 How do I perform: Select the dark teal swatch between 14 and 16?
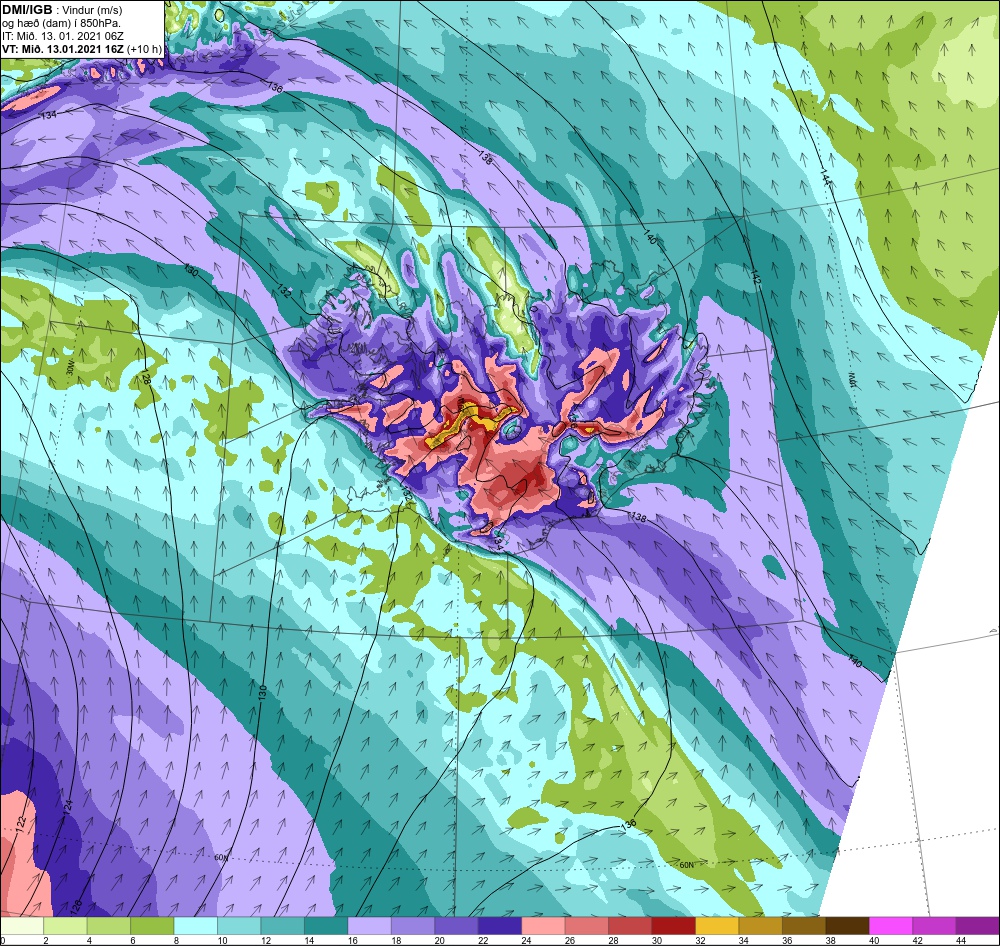326,926
